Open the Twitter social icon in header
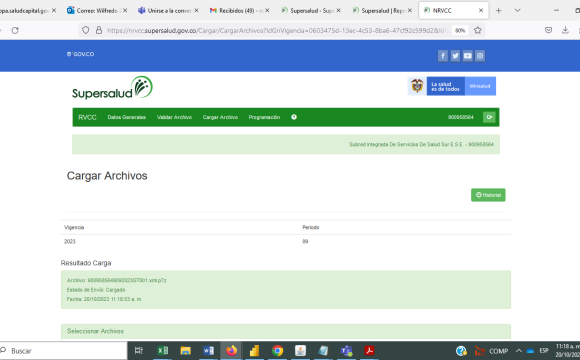 click(x=455, y=56)
